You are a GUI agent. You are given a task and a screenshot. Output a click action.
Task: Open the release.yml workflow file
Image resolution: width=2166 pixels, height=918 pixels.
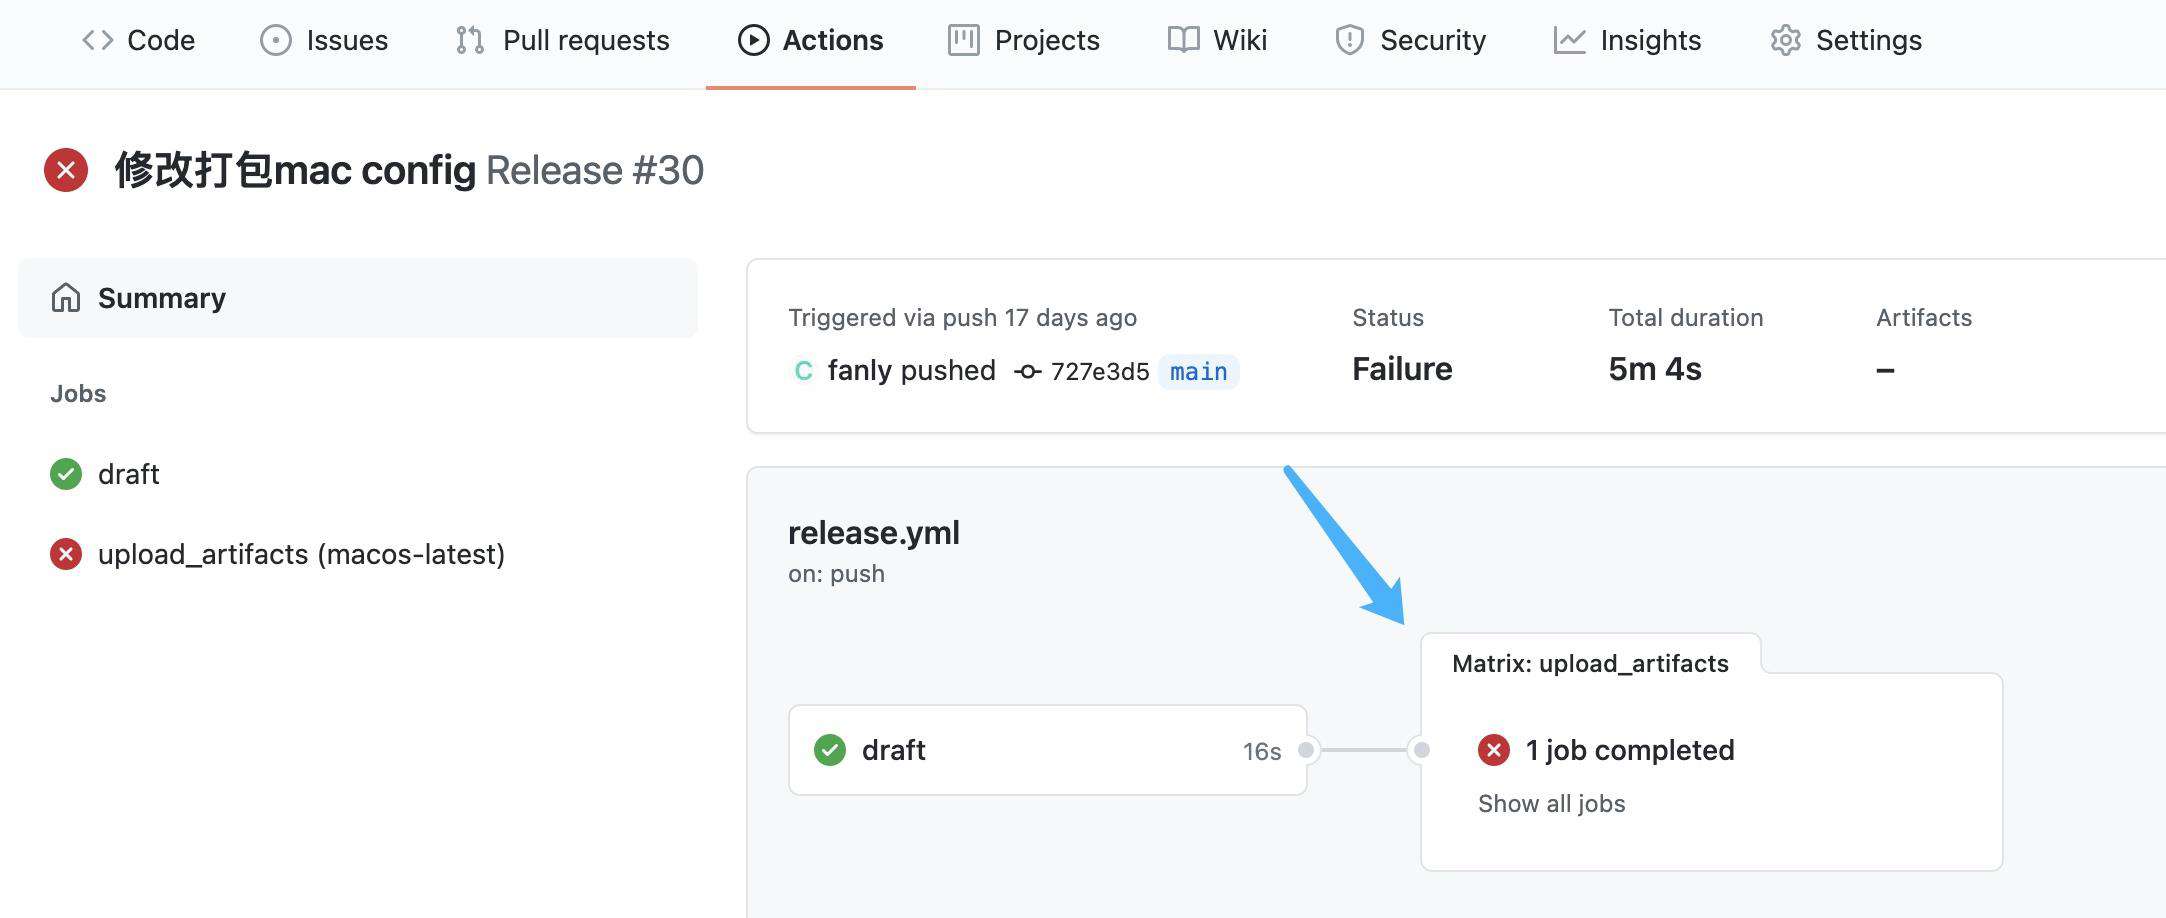873,532
